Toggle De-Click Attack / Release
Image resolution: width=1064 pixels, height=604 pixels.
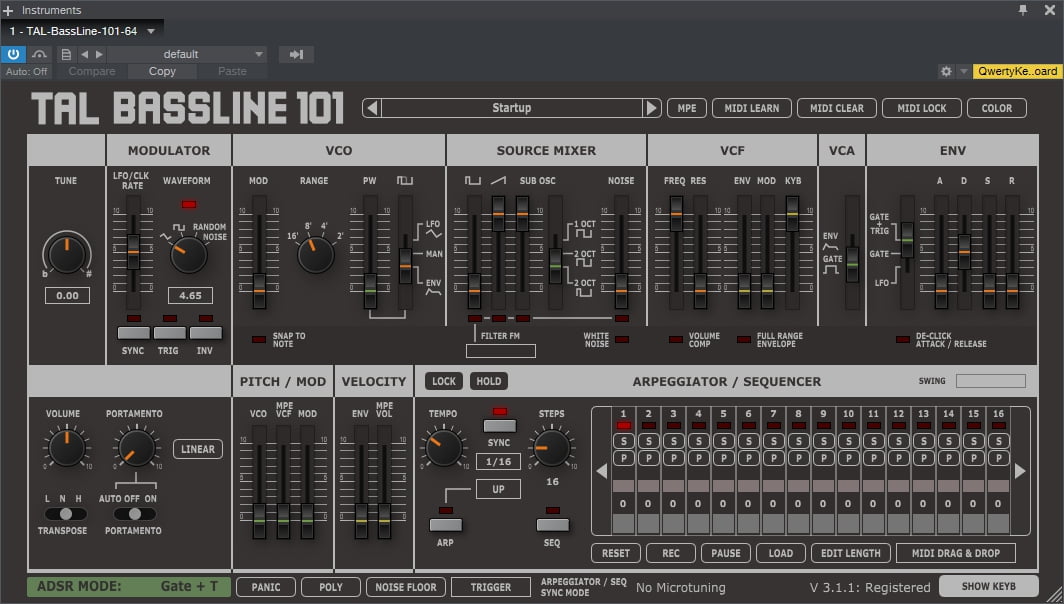(902, 340)
